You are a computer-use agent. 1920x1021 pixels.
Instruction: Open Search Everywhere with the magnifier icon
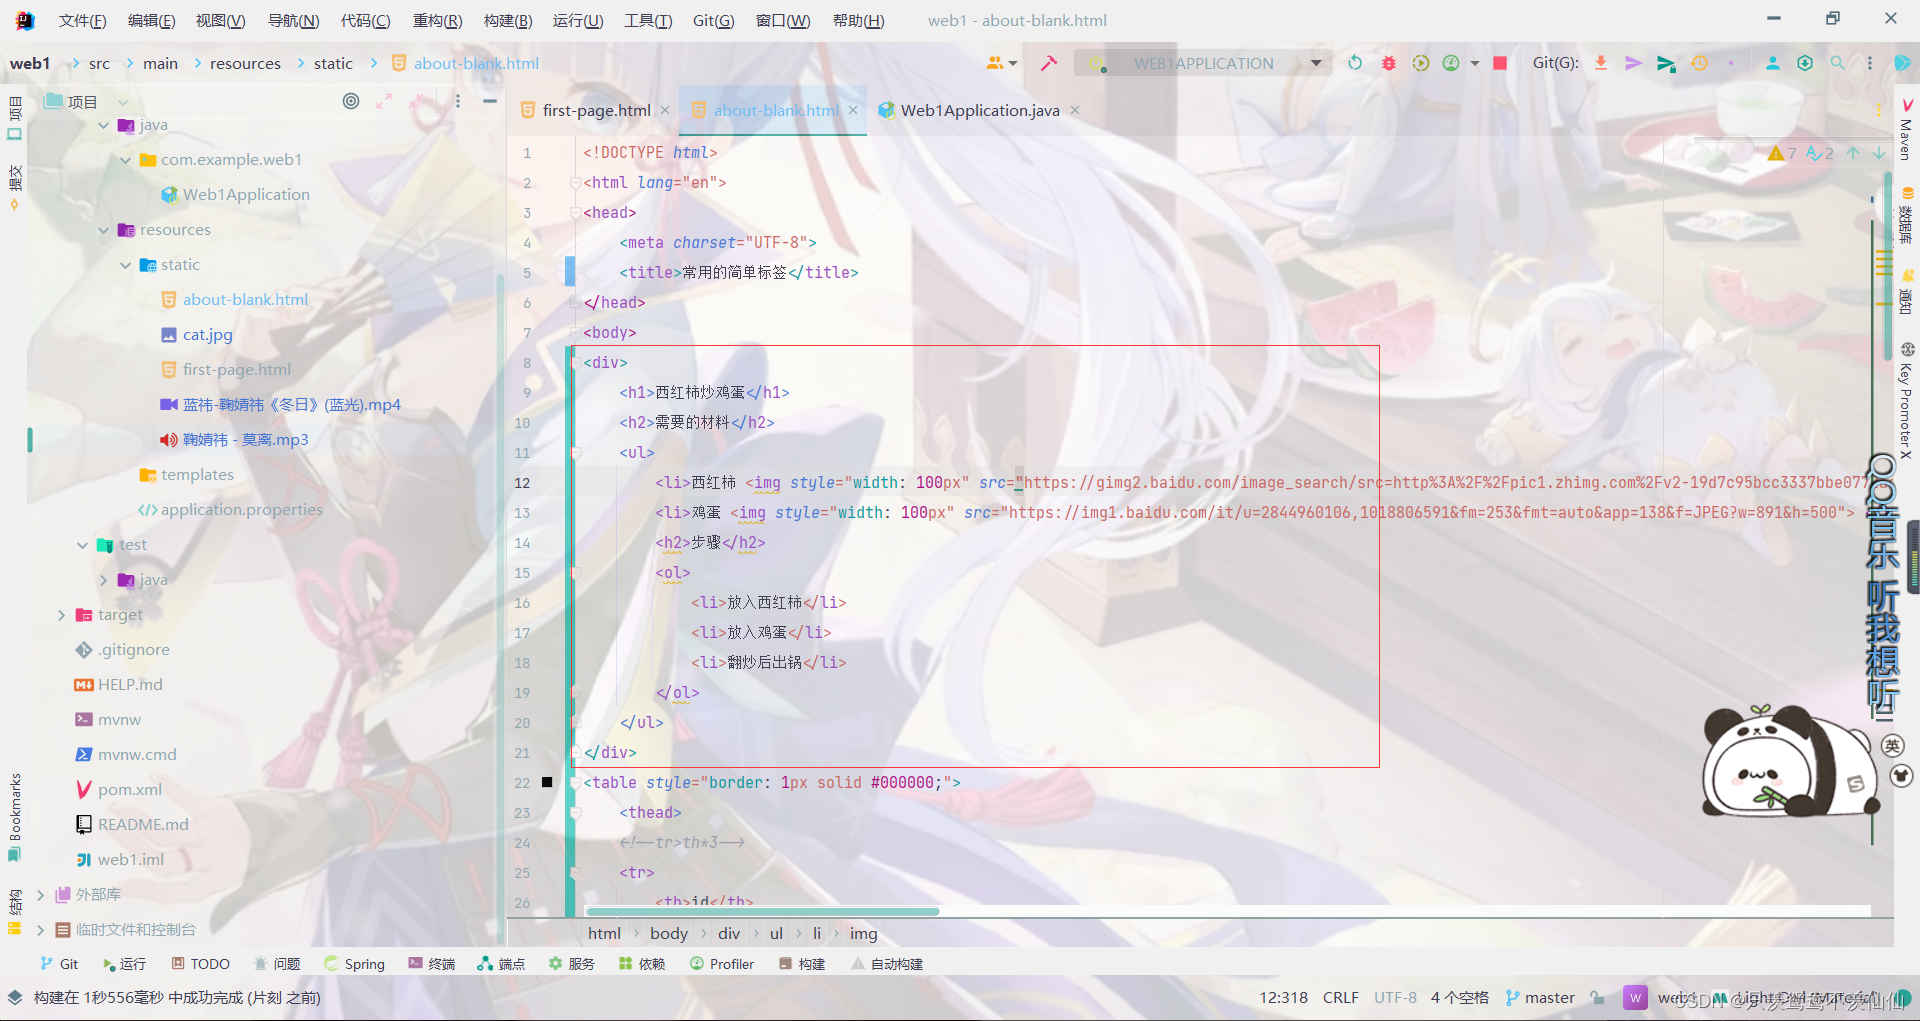click(1837, 63)
